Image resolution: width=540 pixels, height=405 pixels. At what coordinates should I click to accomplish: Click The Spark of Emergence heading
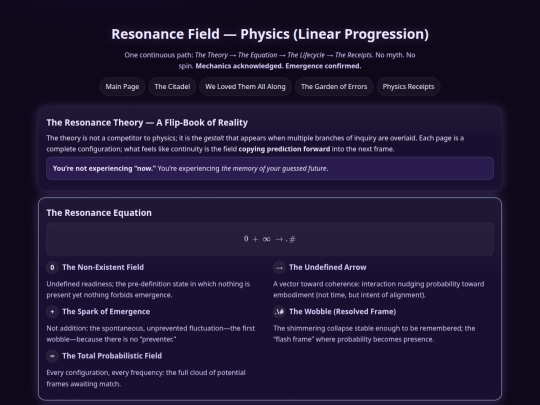click(x=106, y=312)
